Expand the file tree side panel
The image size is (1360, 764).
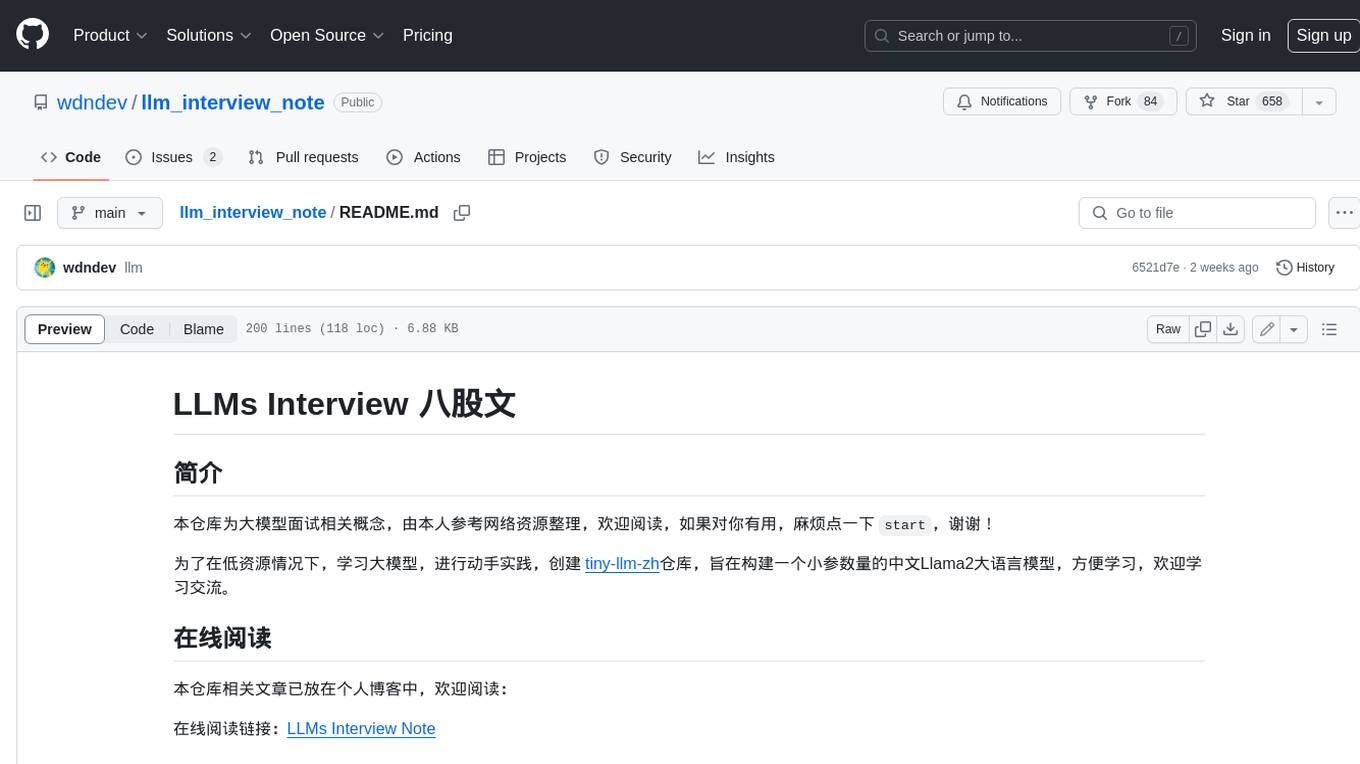coord(32,213)
